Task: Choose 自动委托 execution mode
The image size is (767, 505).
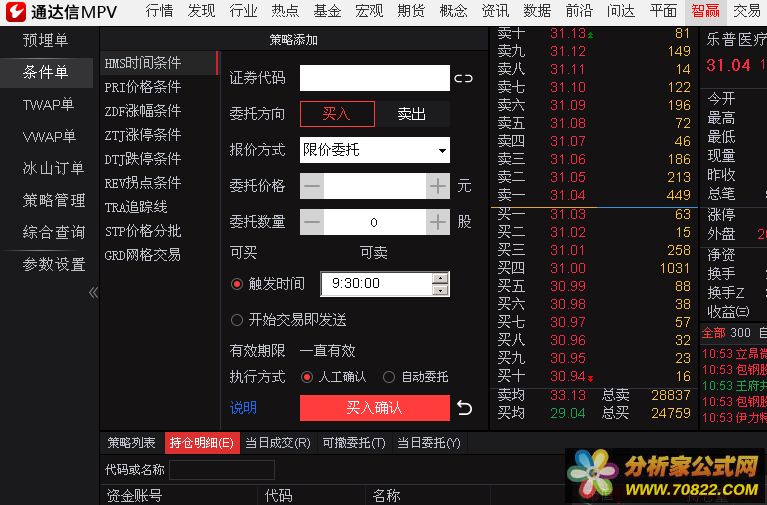Action: pos(389,377)
